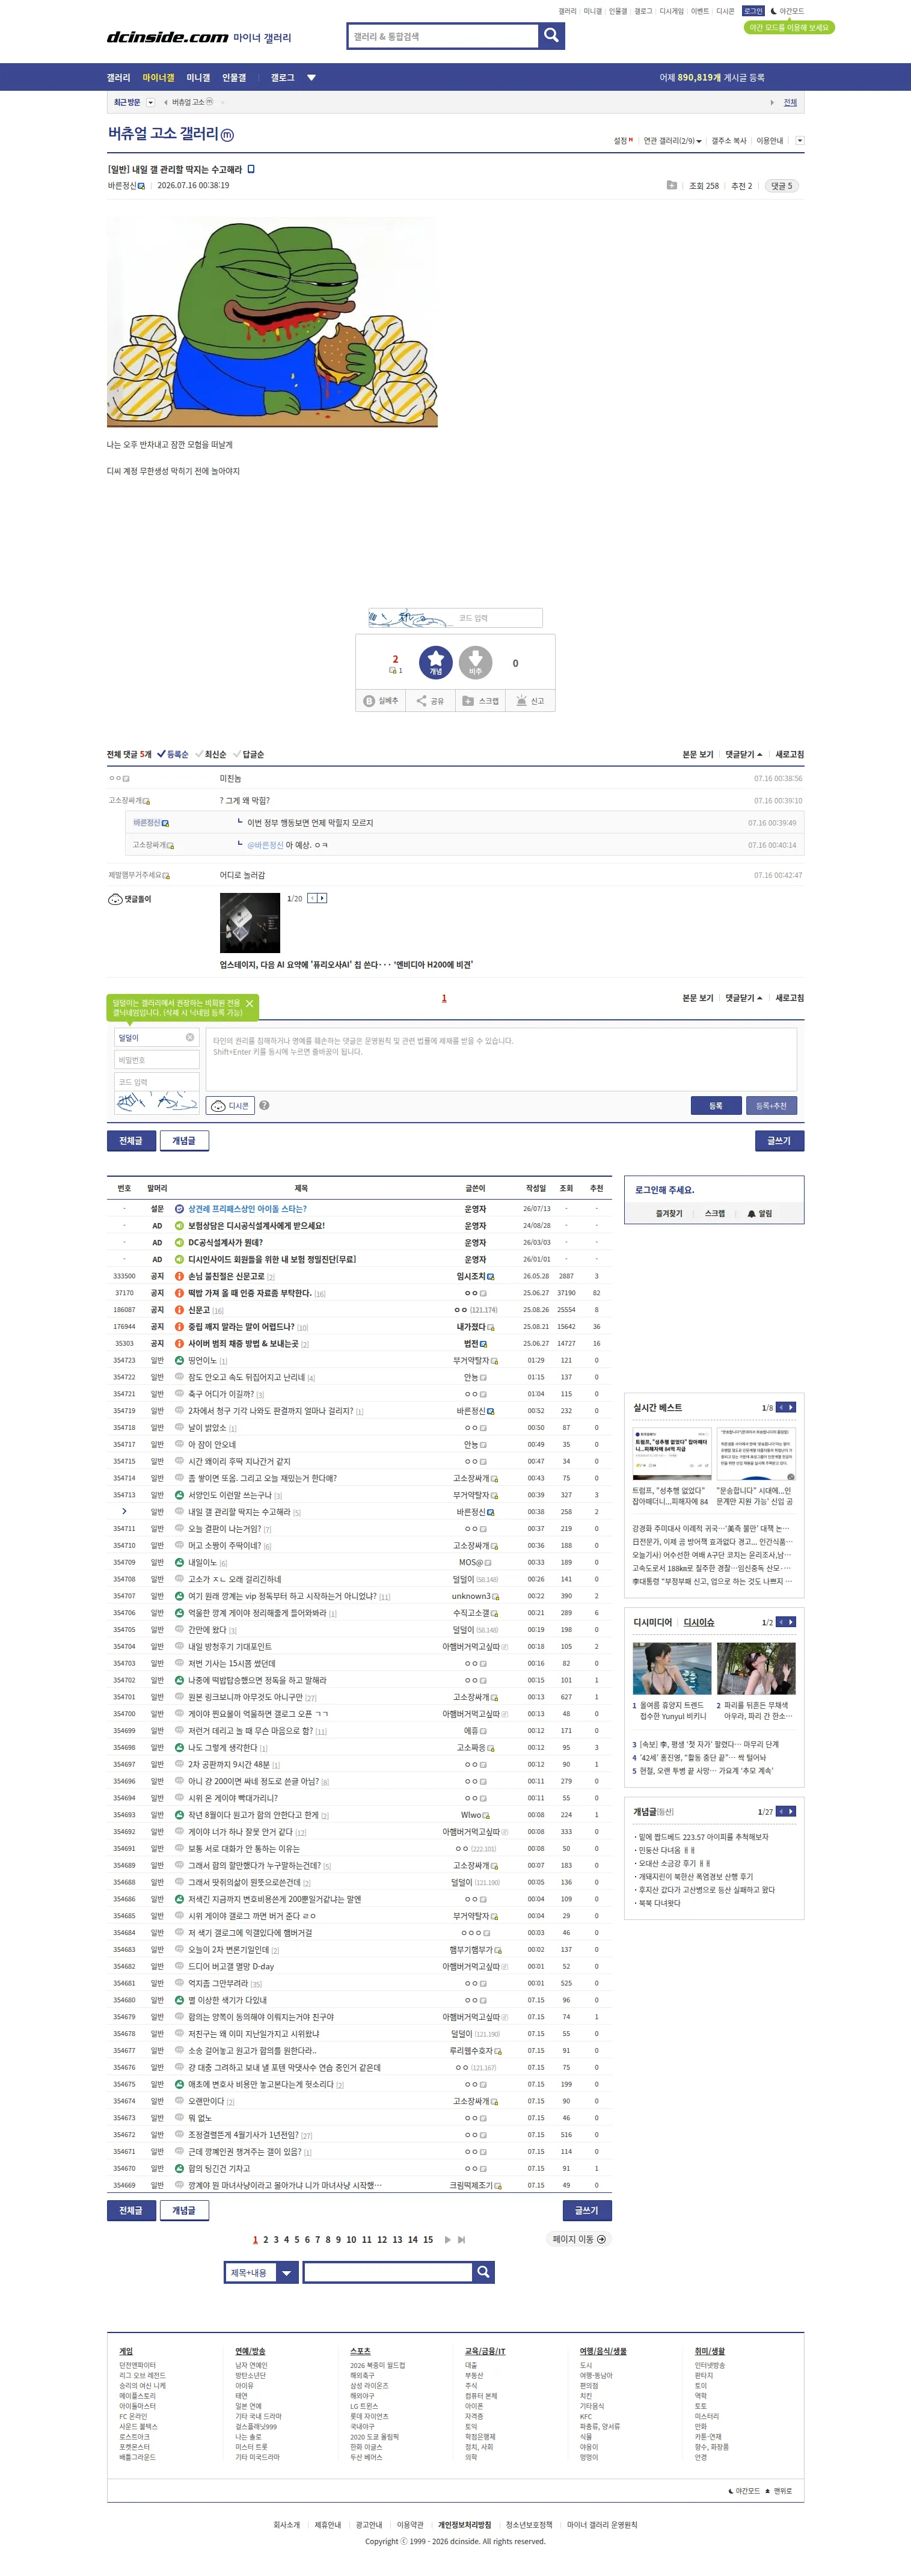911x2576 pixels.
Task: Toggle night mode (야간모드) at top
Action: point(787,11)
